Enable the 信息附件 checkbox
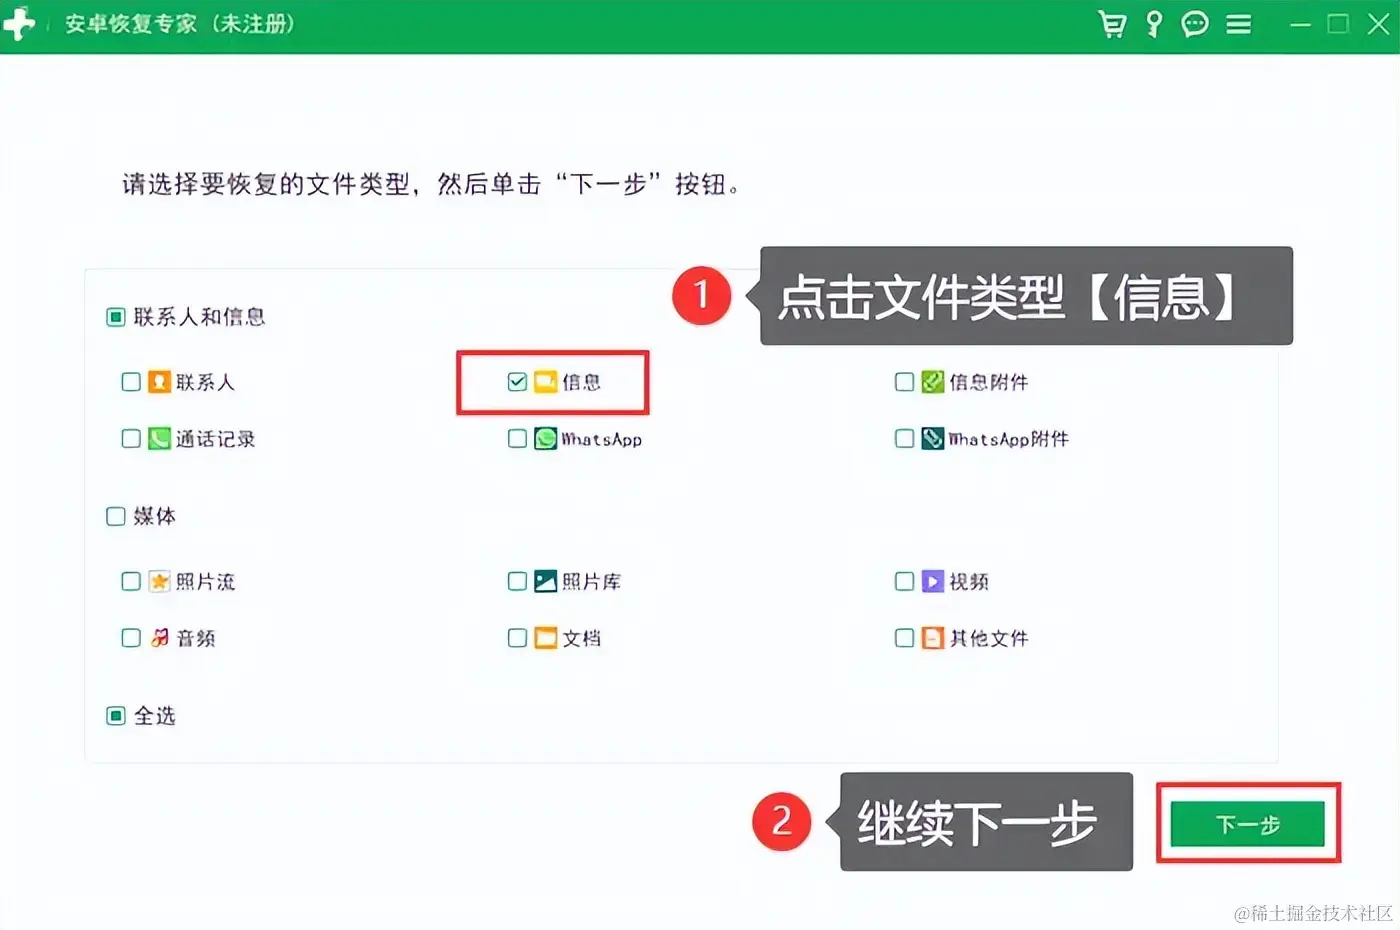Screen dimensions: 1400x930 (x=904, y=382)
